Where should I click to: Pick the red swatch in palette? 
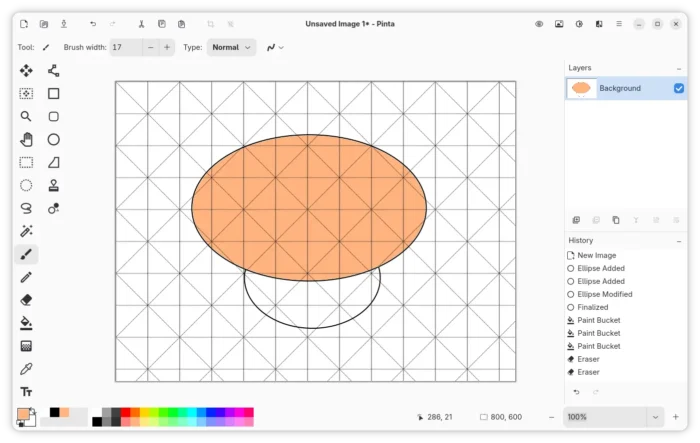click(x=127, y=412)
